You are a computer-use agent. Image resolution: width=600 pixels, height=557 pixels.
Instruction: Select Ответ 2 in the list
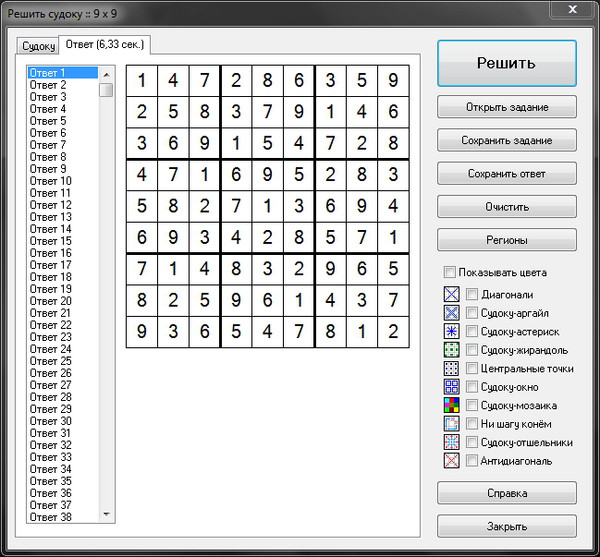click(x=63, y=85)
